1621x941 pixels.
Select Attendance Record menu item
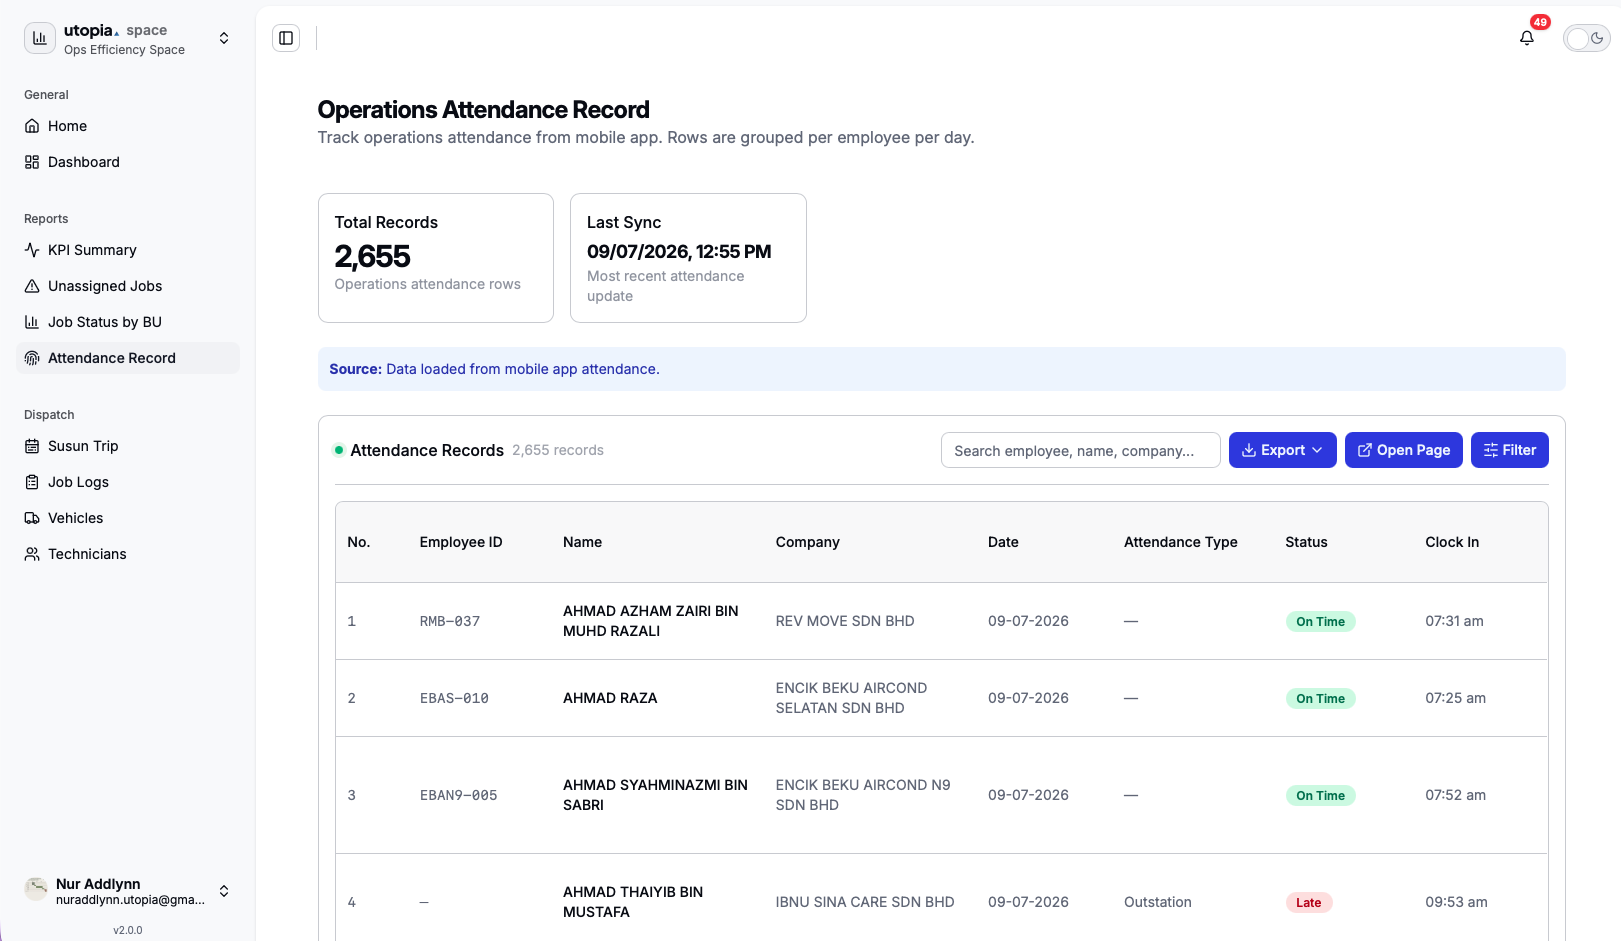click(x=128, y=358)
